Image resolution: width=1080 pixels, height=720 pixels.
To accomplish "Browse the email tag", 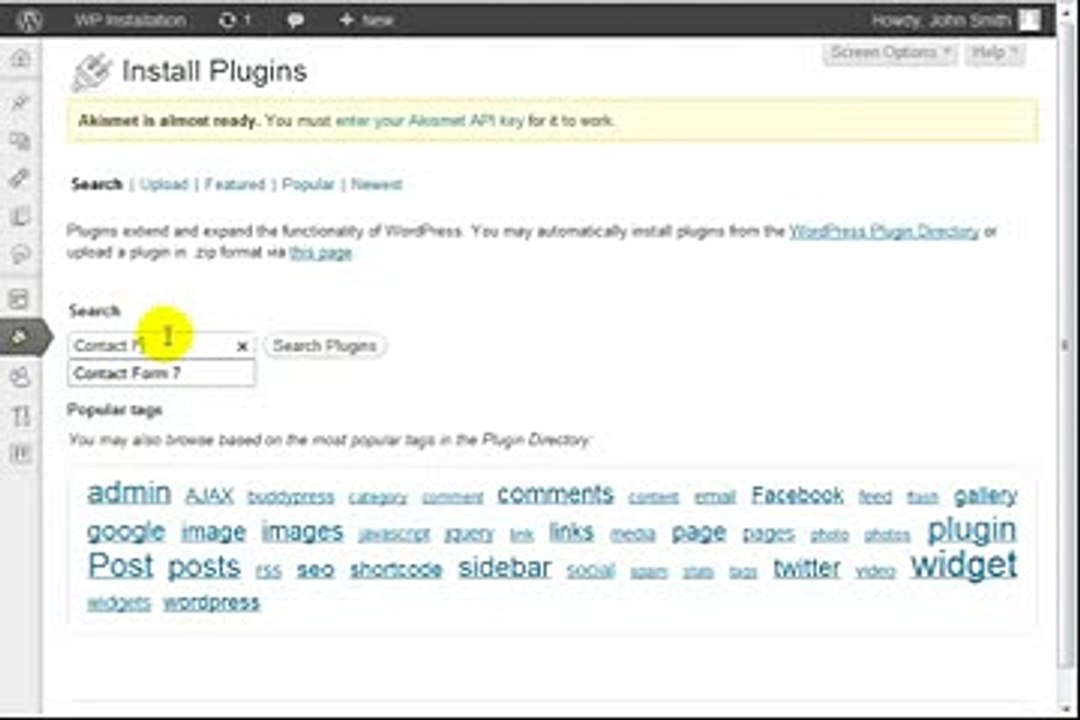I will pyautogui.click(x=715, y=497).
